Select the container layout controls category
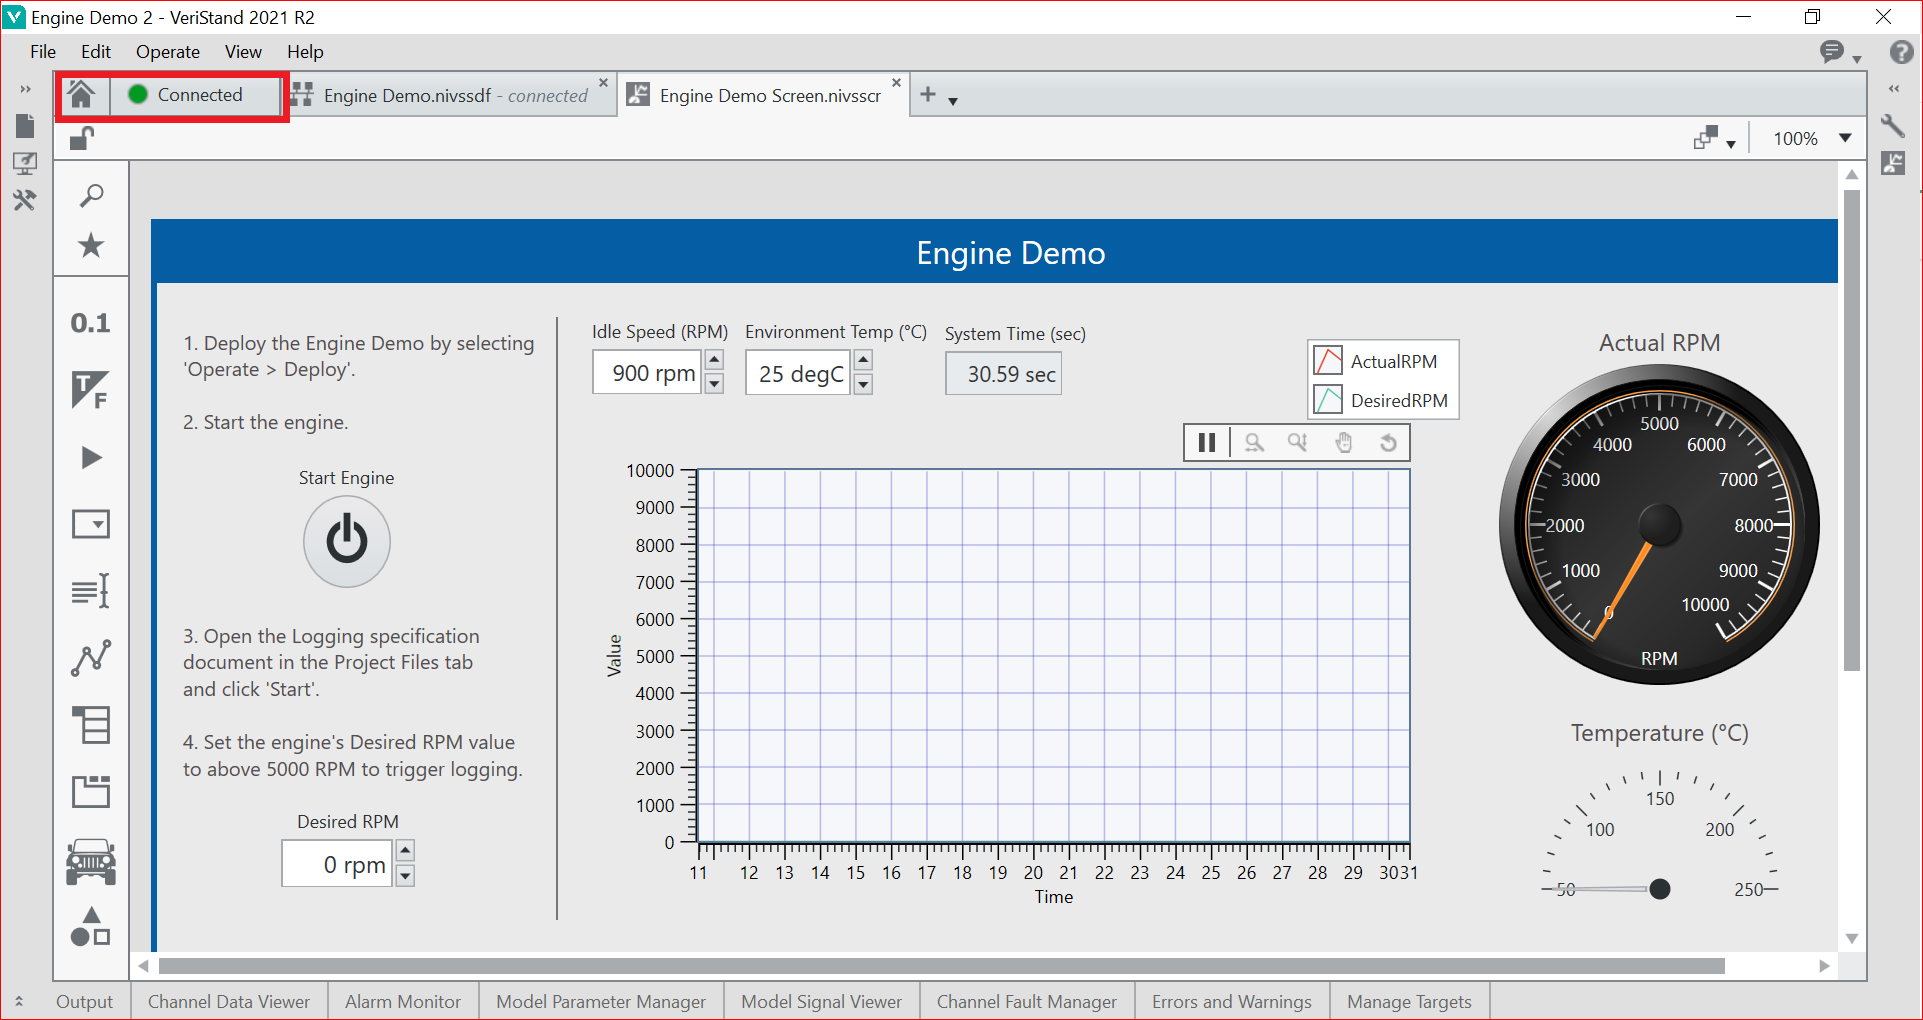The height and width of the screenshot is (1020, 1923). pyautogui.click(x=91, y=791)
